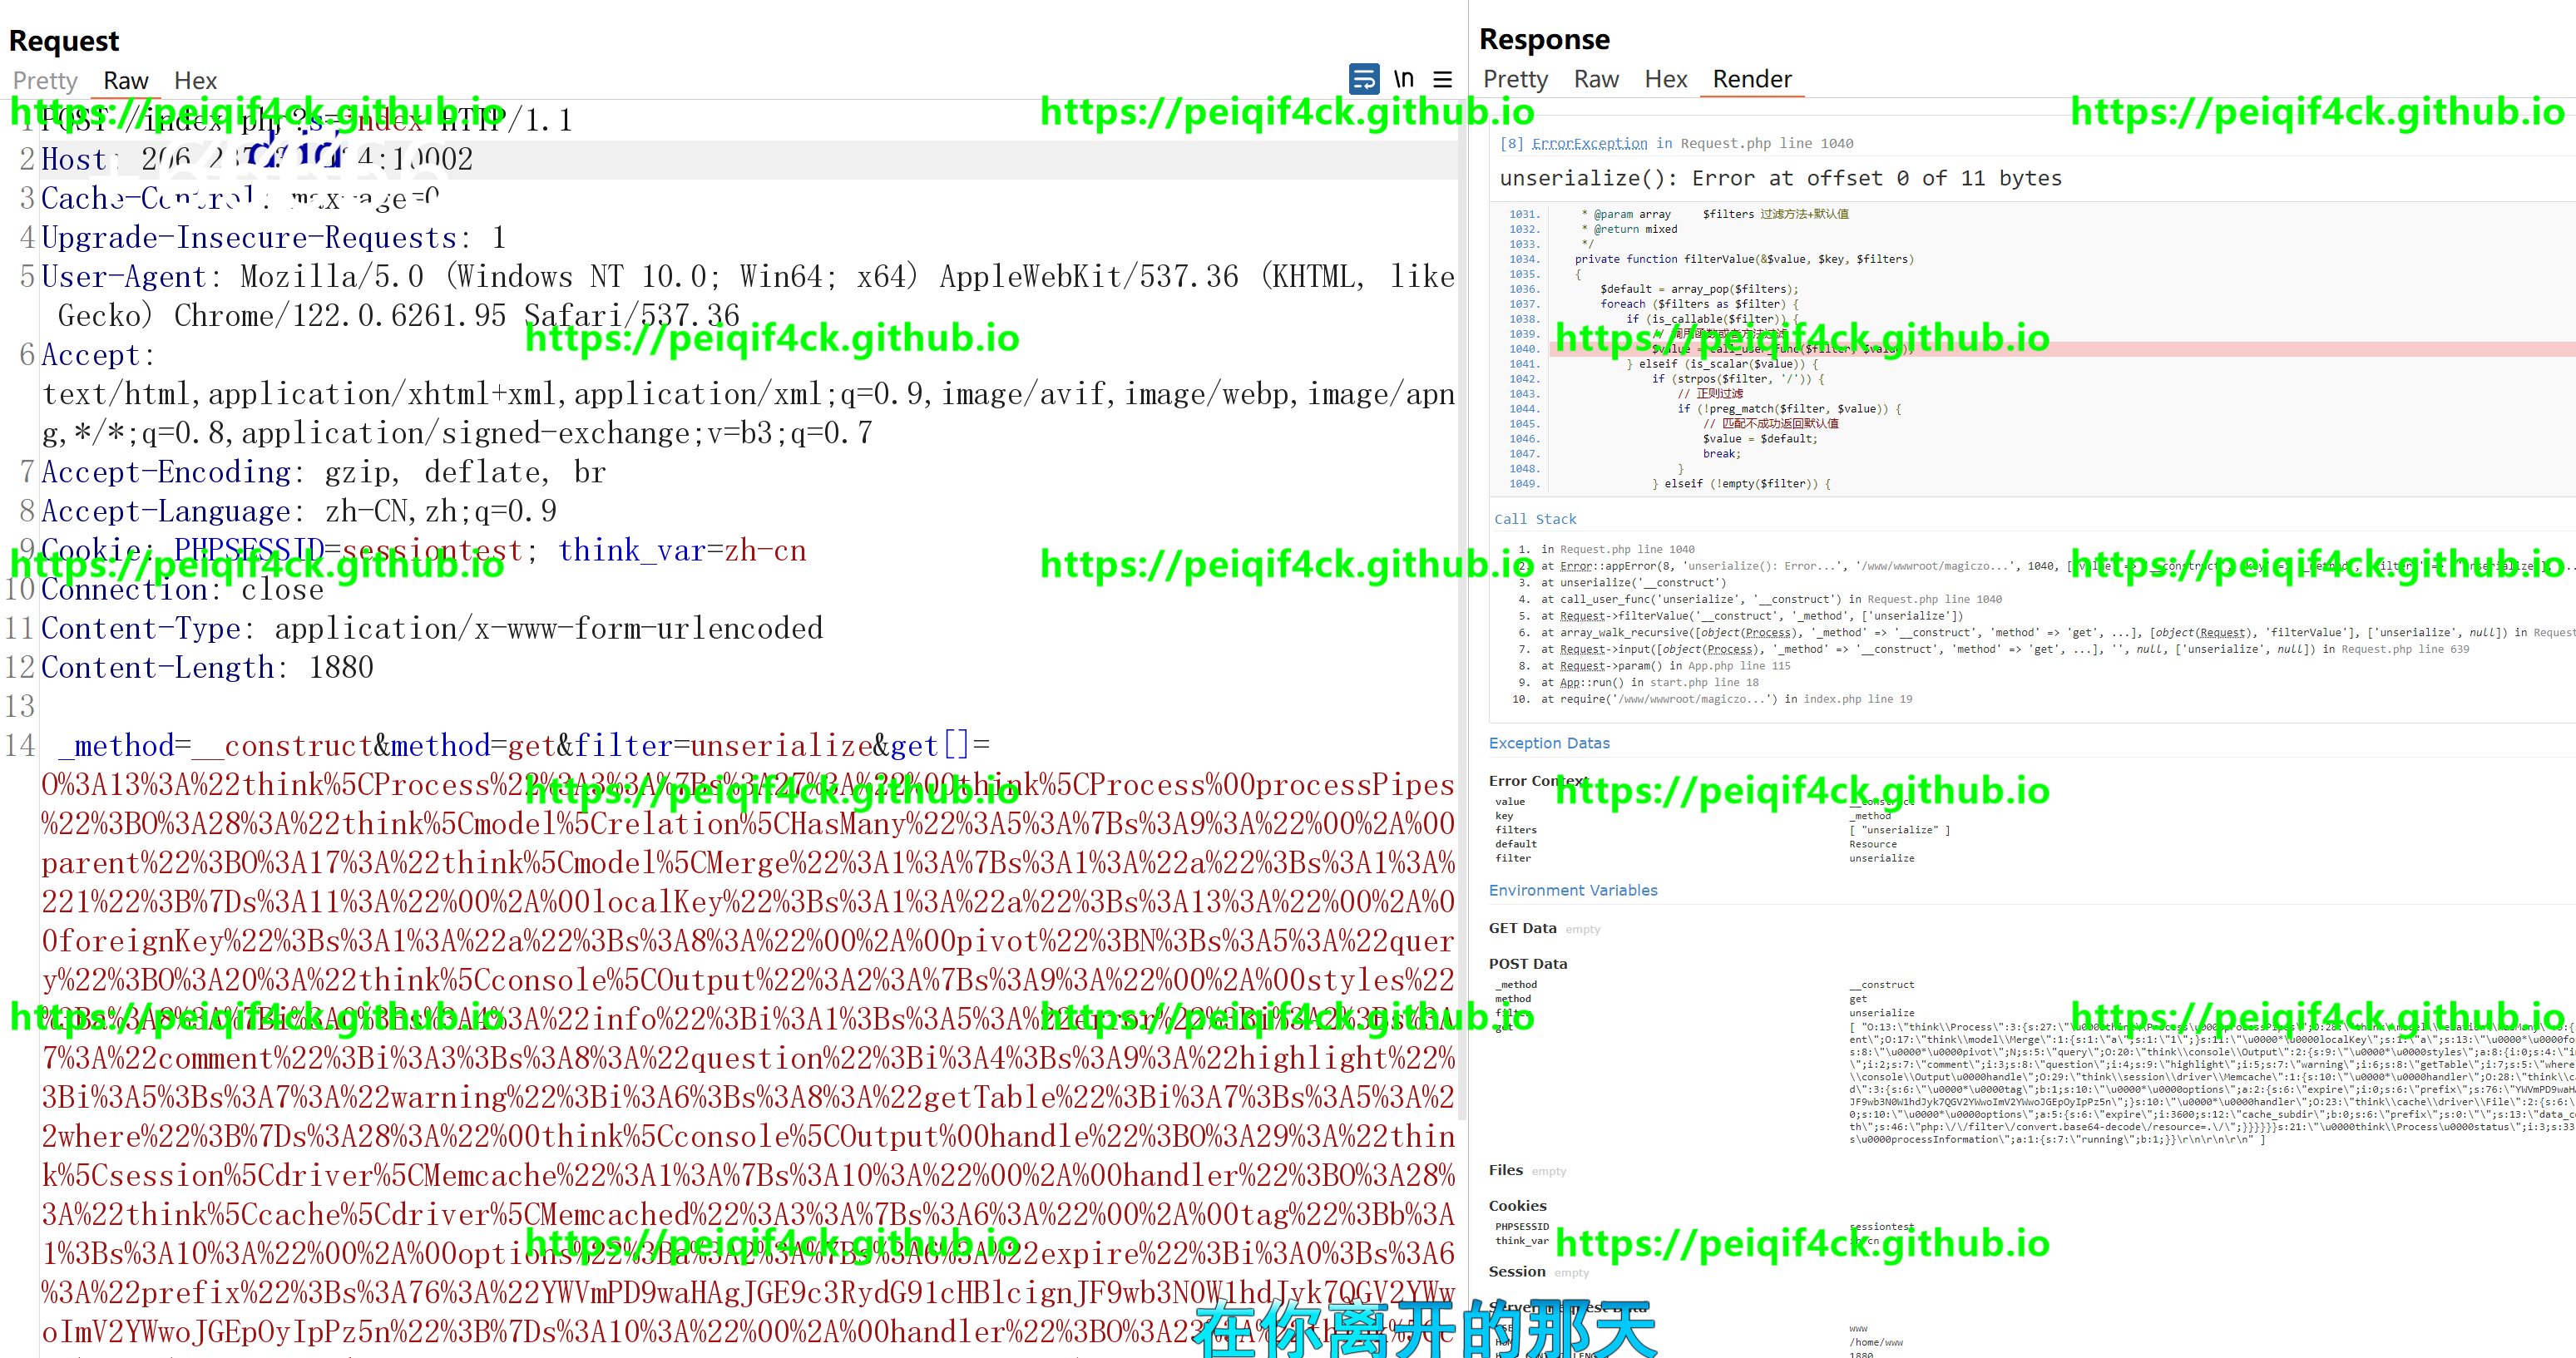Click the Content-Type header line
This screenshot has width=2576, height=1358.
[x=432, y=628]
